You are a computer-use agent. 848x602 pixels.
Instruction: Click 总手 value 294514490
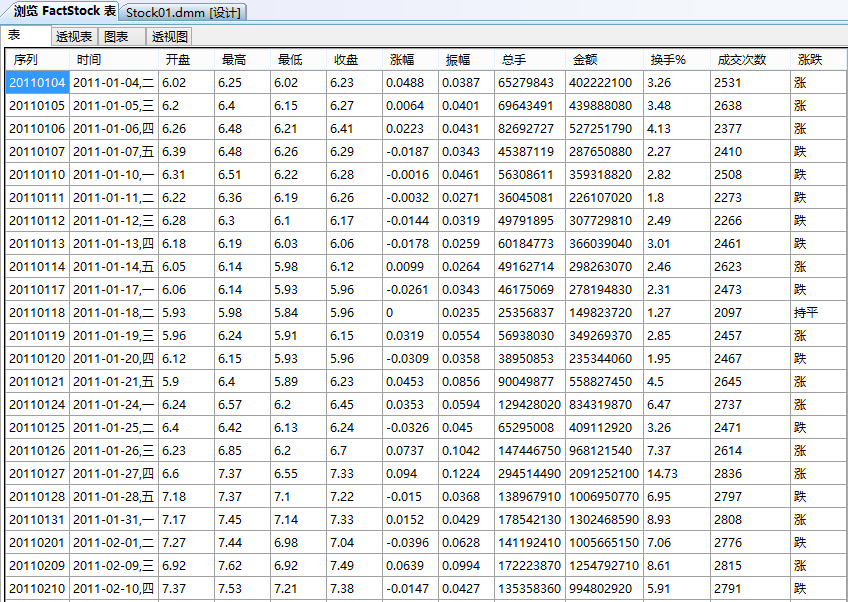(530, 474)
